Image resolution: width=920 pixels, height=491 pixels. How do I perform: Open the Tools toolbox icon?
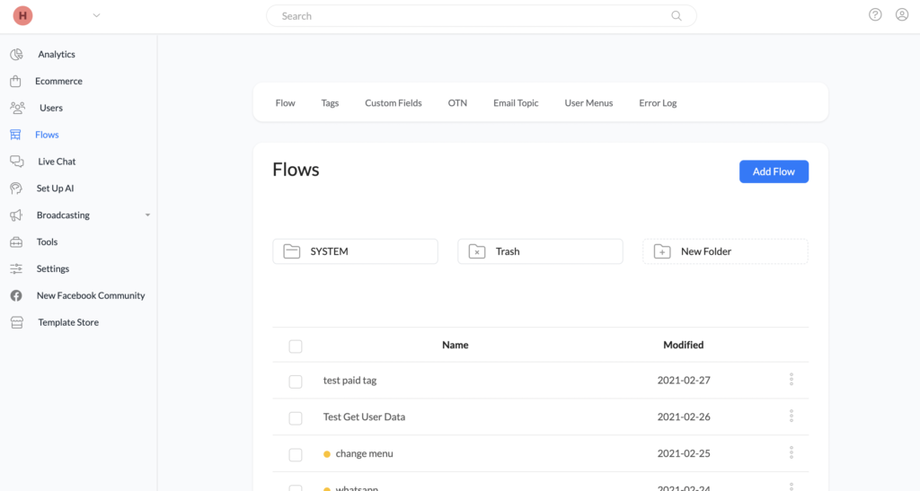coord(16,242)
